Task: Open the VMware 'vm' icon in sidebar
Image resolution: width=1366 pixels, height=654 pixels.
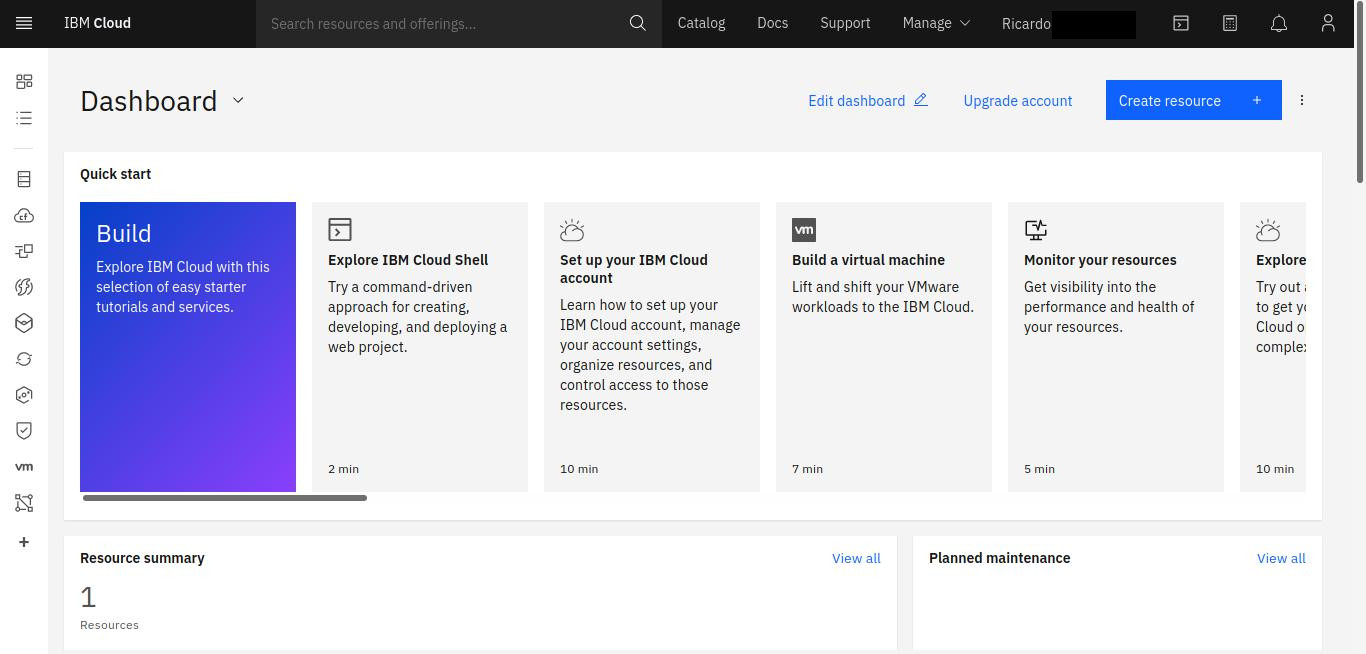Action: pos(24,467)
